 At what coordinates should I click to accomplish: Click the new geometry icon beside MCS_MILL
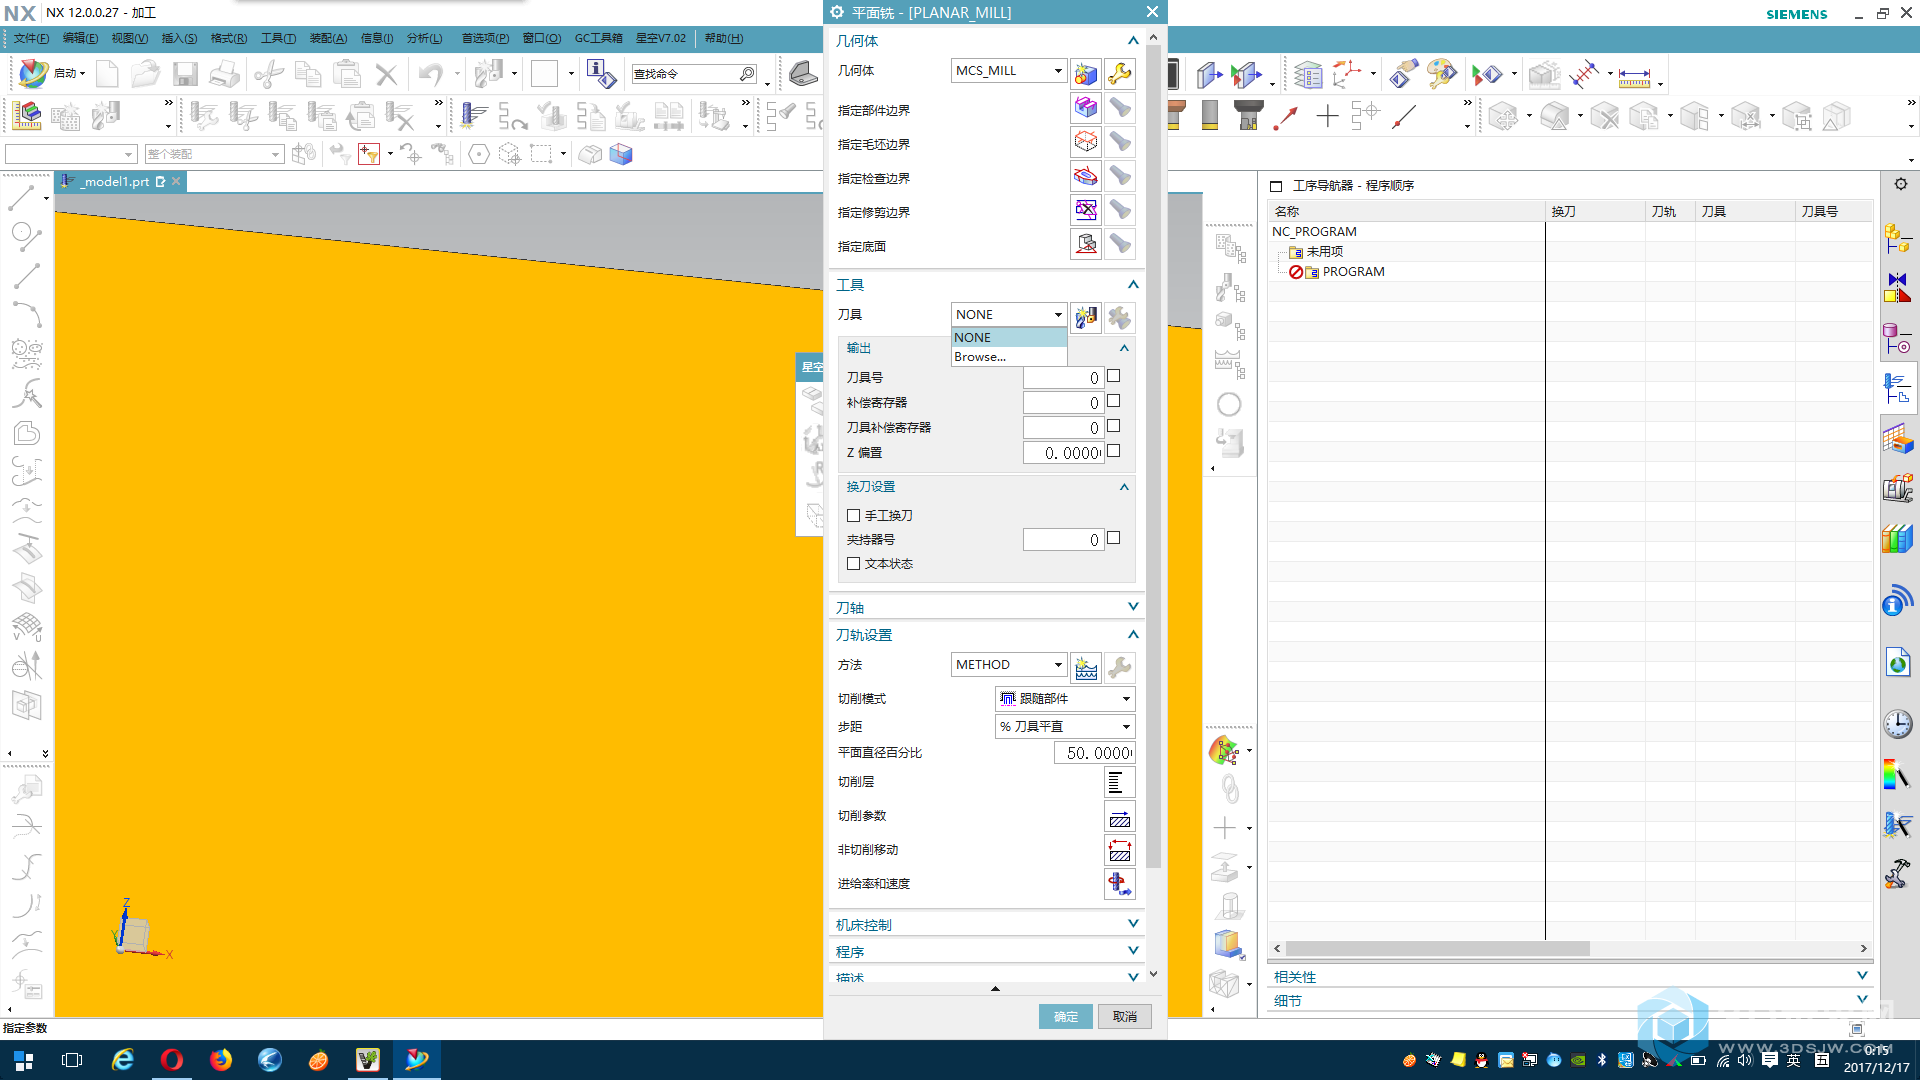(x=1086, y=73)
